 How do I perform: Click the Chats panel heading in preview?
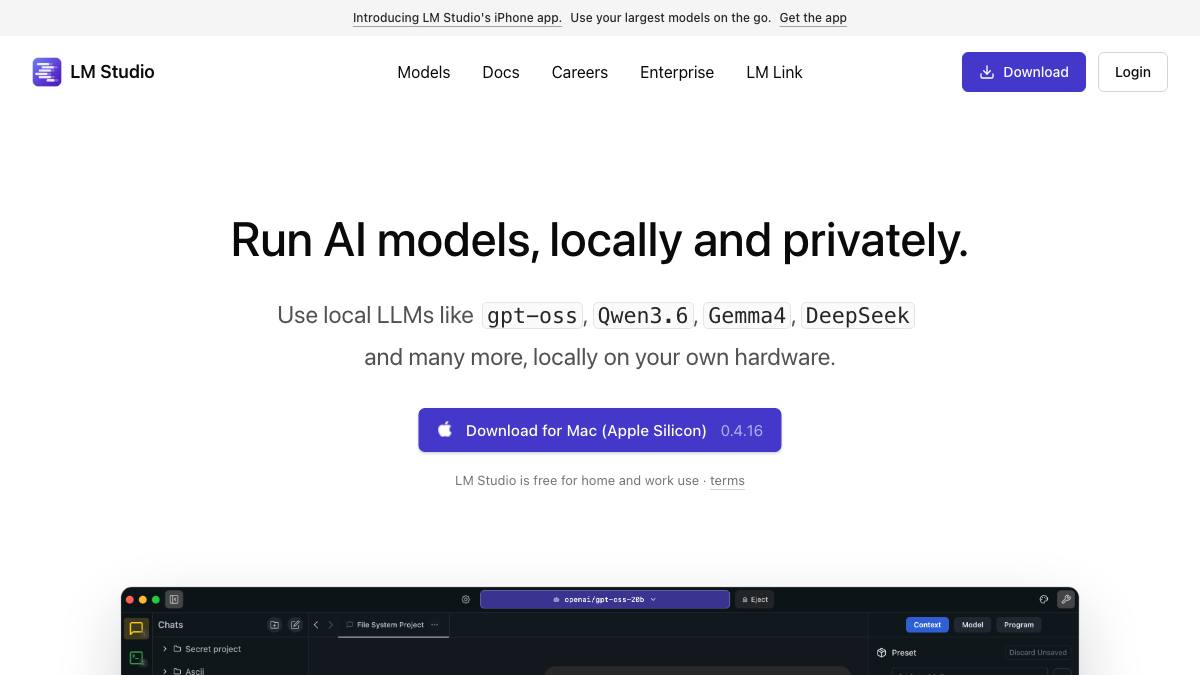171,625
